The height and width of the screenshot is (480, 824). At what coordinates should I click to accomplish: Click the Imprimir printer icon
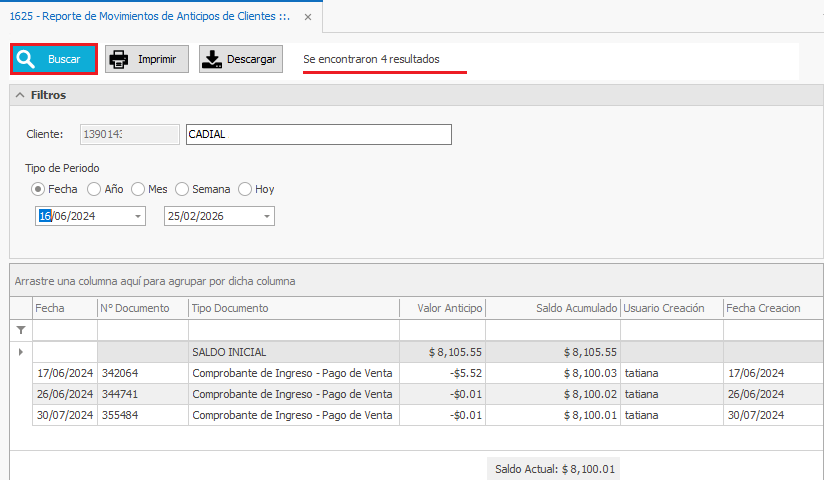(119, 60)
